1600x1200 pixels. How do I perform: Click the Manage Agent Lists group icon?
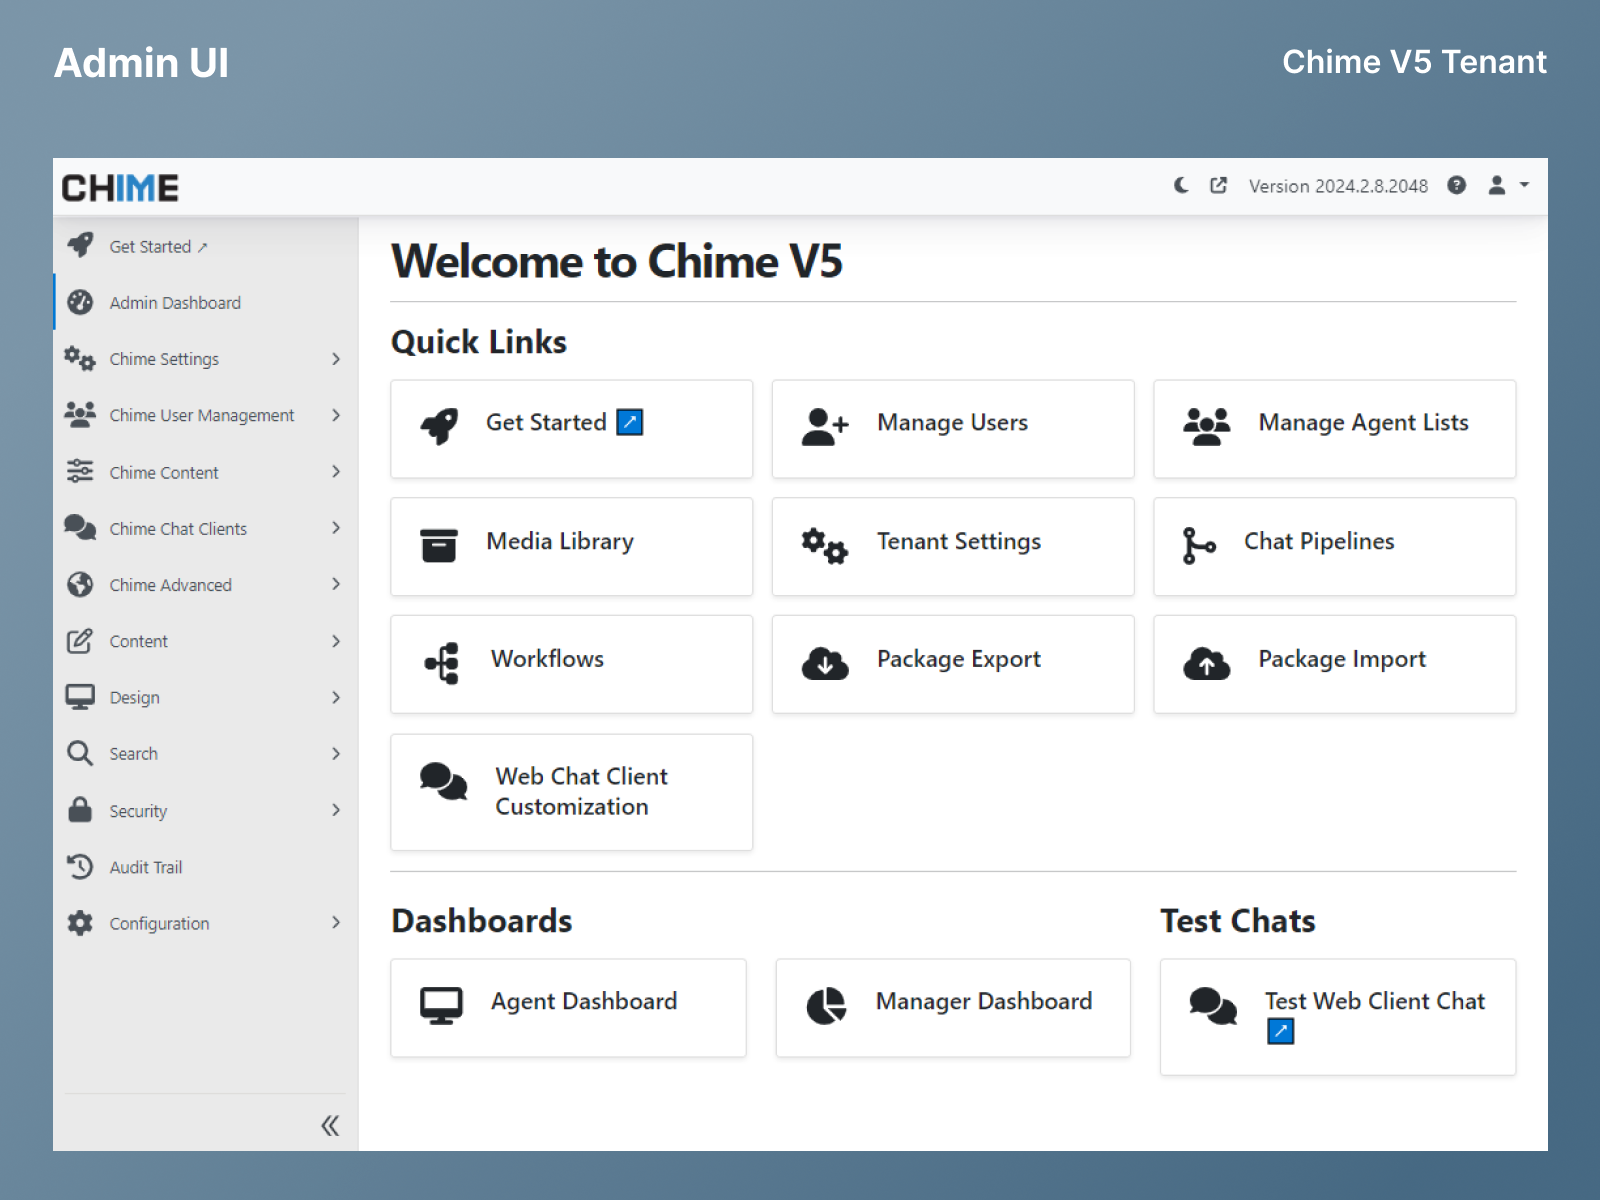(1205, 423)
